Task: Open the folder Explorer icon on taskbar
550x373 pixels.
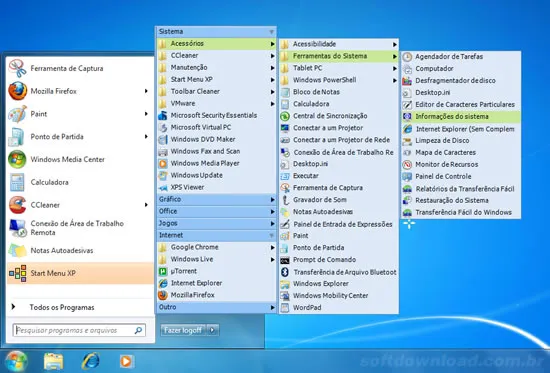Action: (53, 361)
